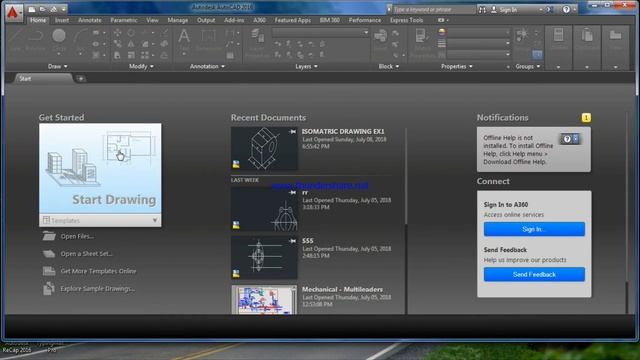Open the ISOMATRIC DRAWING EX1 thumbnail
Viewport: 640px width, 360px height.
tap(264, 148)
